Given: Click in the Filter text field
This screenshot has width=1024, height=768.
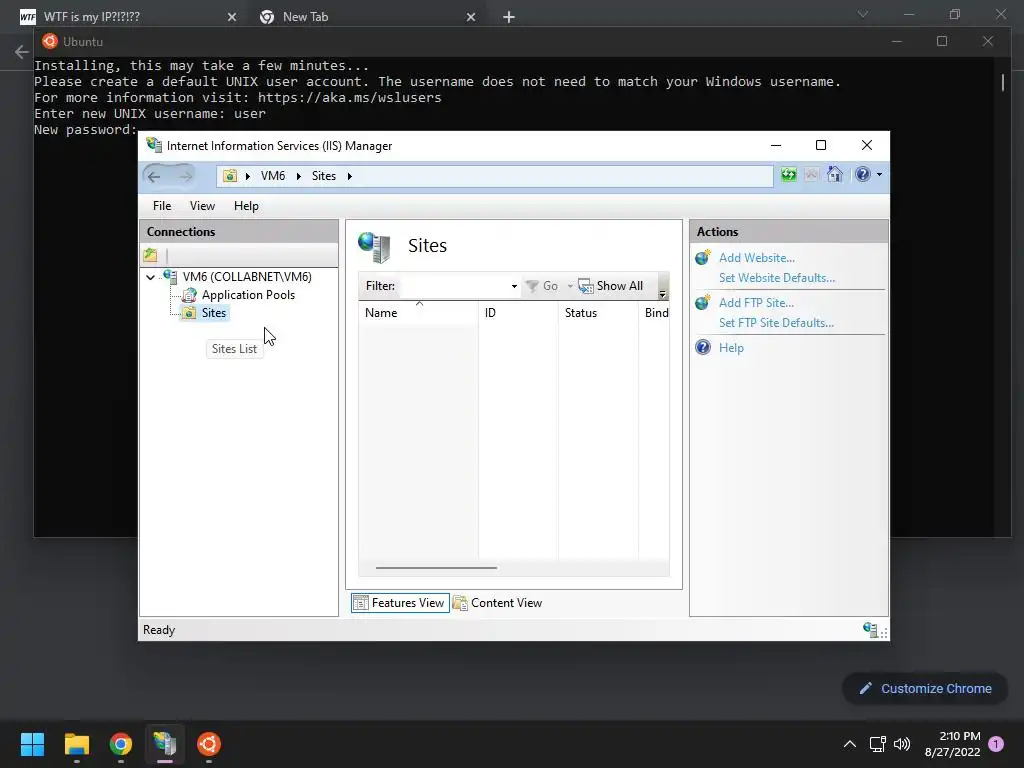Looking at the screenshot, I should [x=454, y=286].
